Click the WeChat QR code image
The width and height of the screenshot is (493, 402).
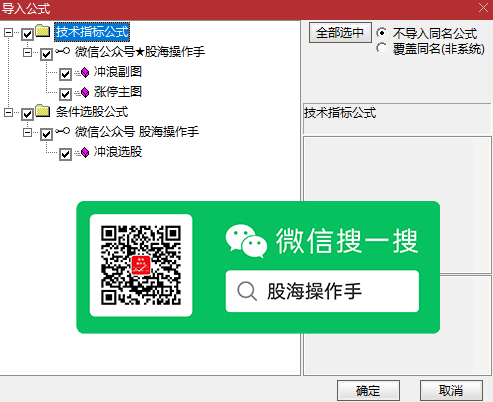coord(141,265)
